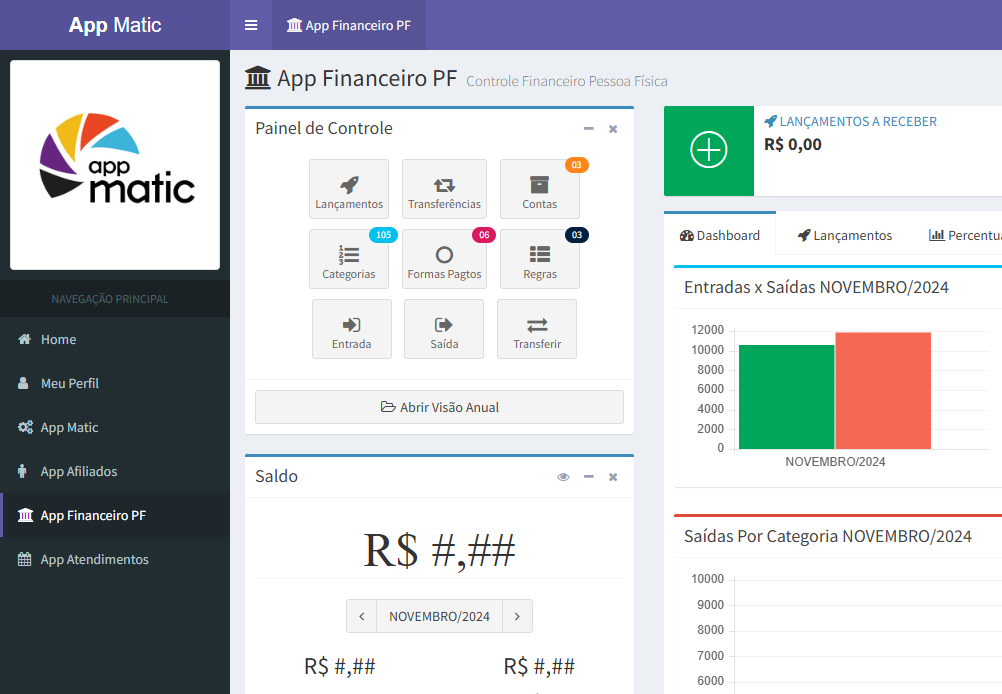
Task: Open the Saída entry form
Action: 443,329
